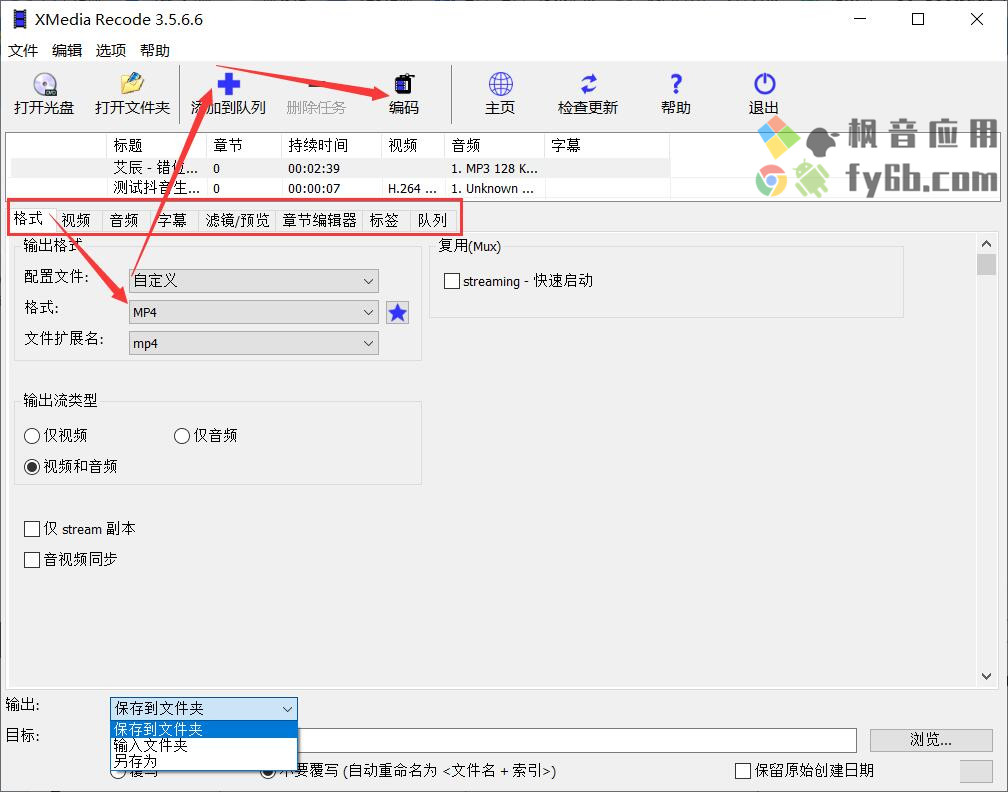
Task: Click the blue star favorite icon beside MP4
Action: [x=397, y=312]
